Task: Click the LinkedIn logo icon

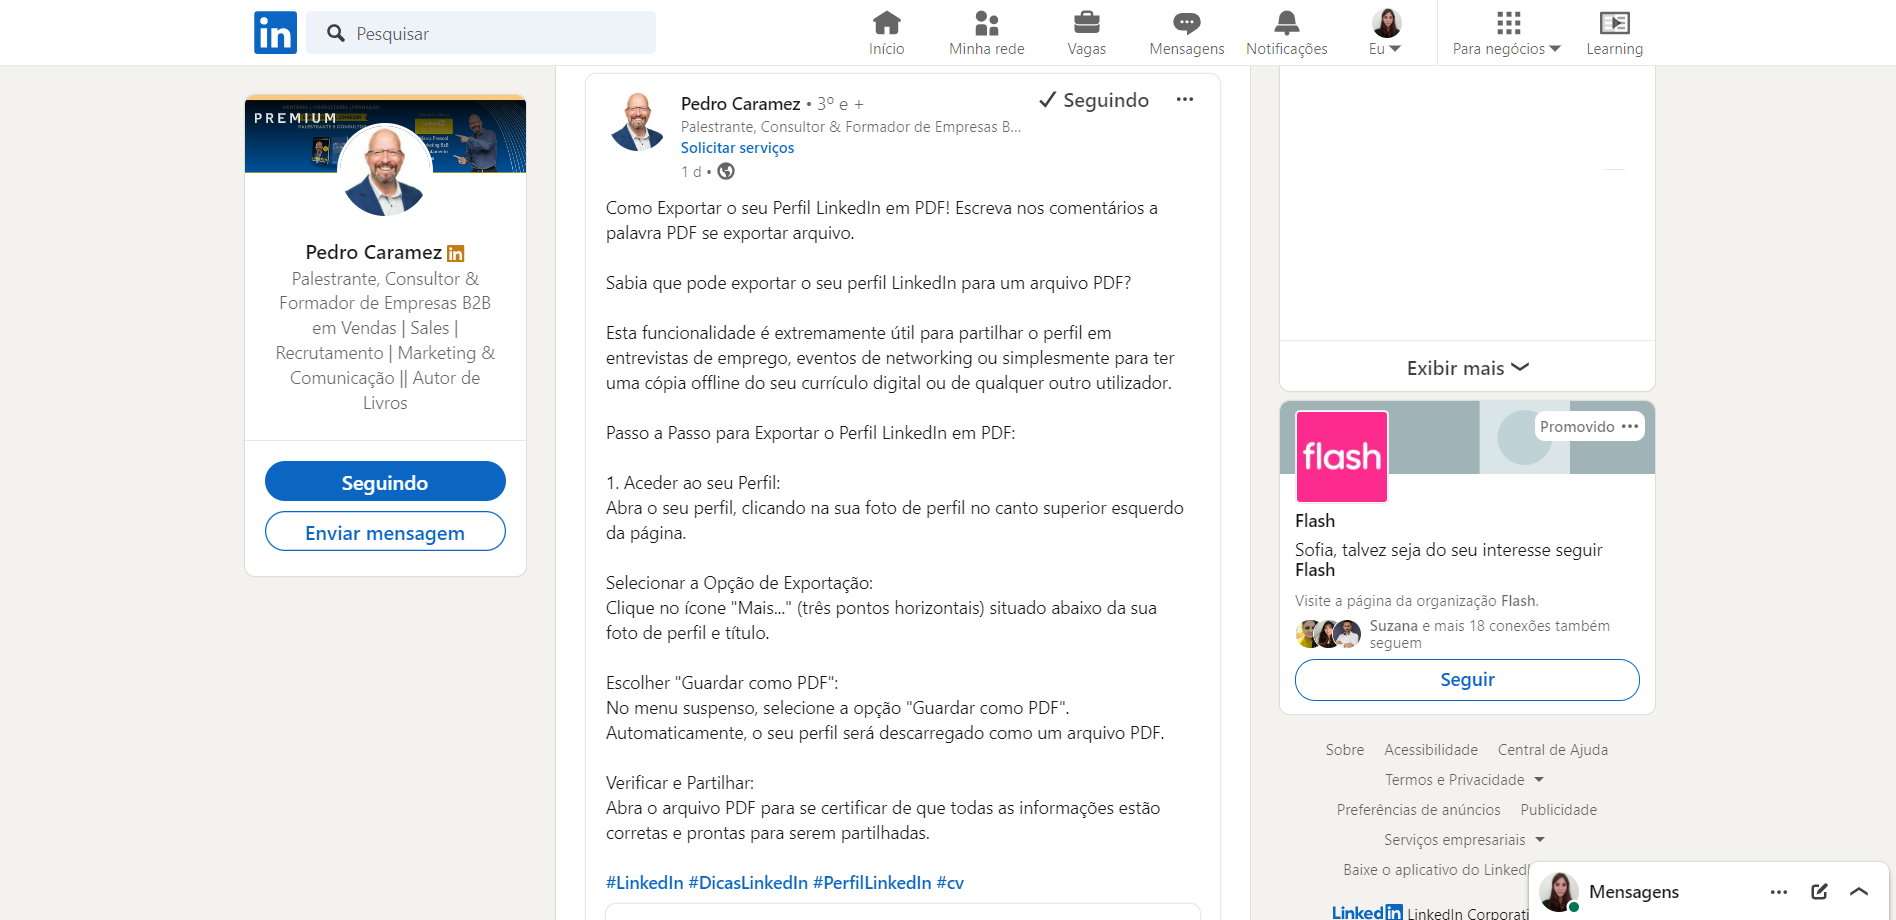Action: pyautogui.click(x=275, y=32)
